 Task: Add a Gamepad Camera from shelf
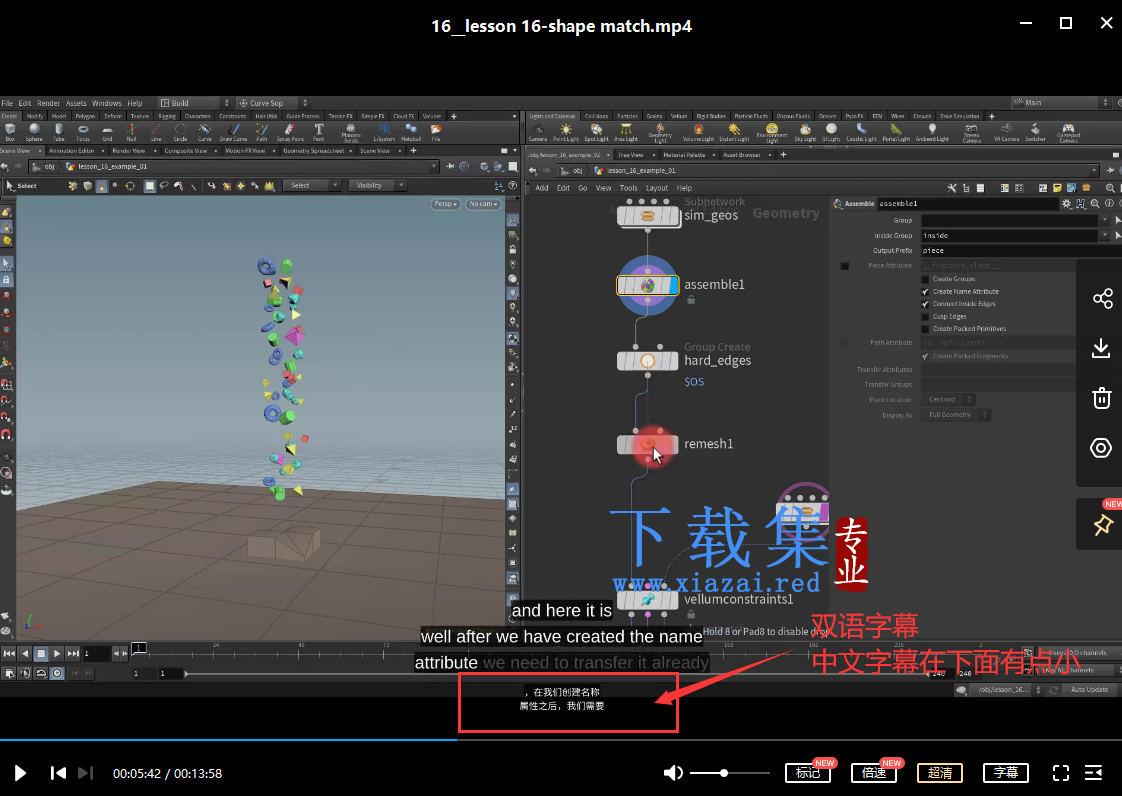tap(1068, 133)
